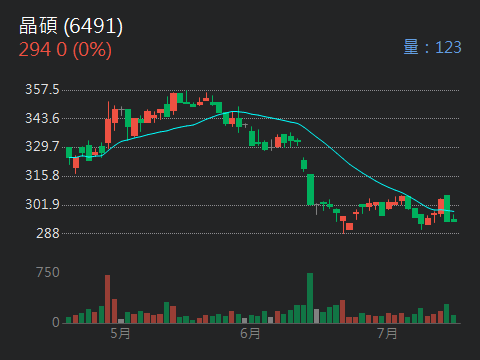Click the 288 price axis label
Screen dimensions: 480x360
[x=48, y=233]
